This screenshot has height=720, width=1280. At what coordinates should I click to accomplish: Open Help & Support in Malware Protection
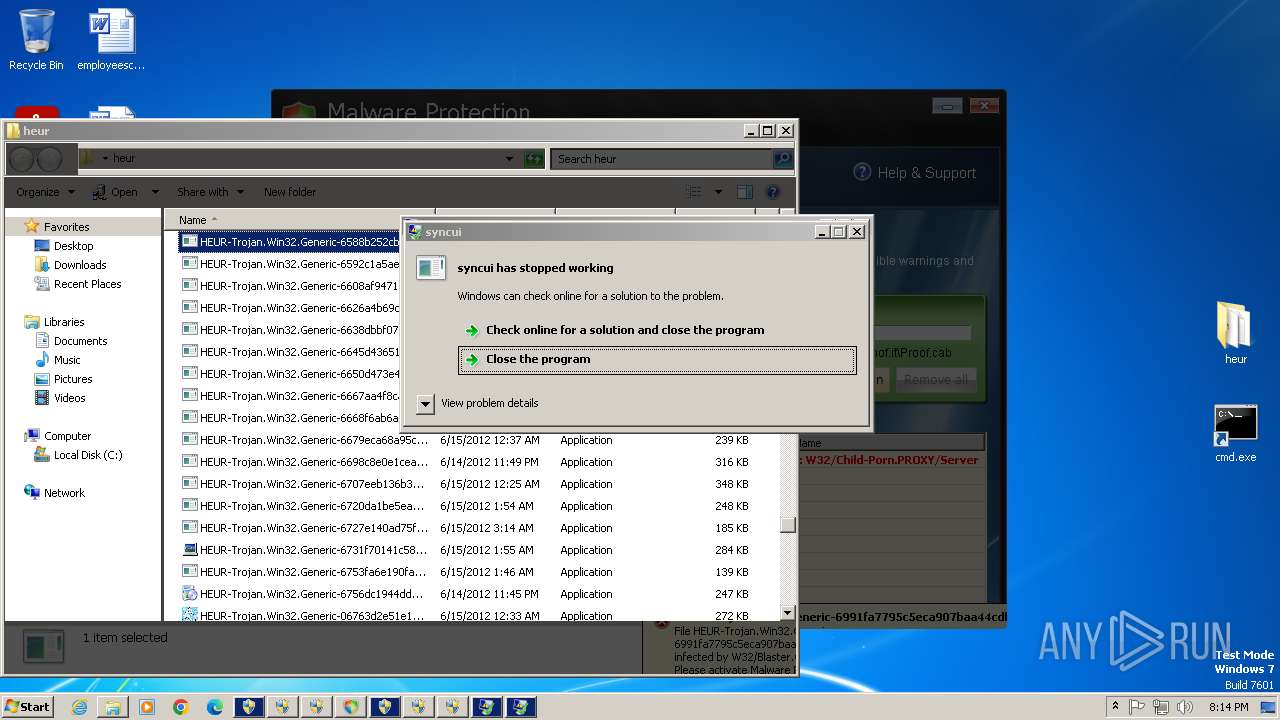tap(914, 173)
